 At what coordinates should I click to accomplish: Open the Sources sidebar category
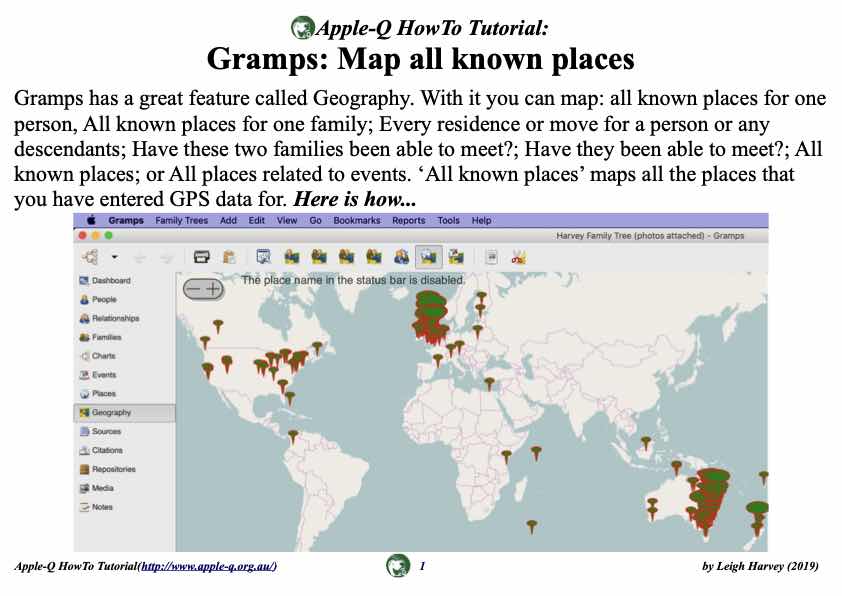100,431
